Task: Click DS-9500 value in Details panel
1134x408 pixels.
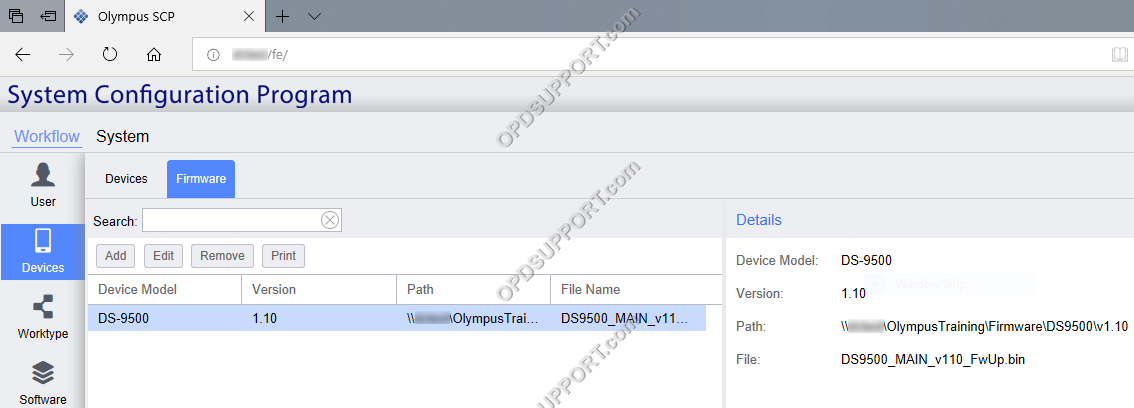Action: pyautogui.click(x=866, y=260)
